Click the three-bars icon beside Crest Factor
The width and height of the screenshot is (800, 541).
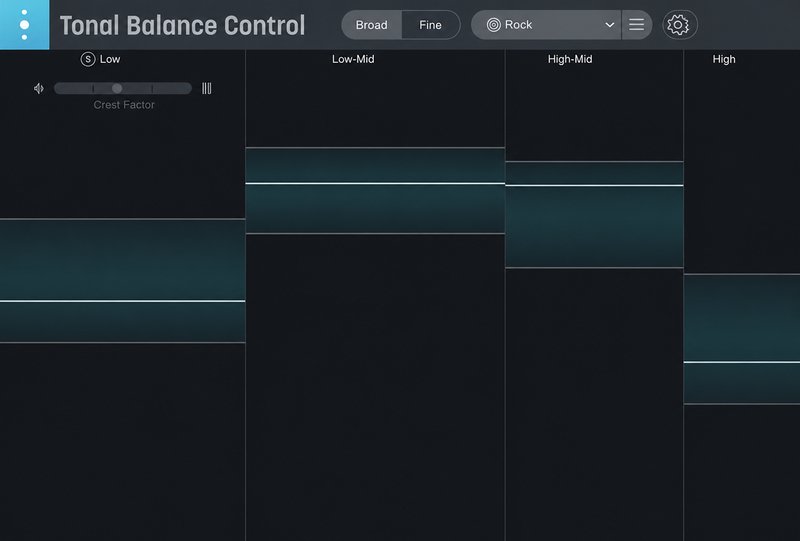click(x=207, y=88)
